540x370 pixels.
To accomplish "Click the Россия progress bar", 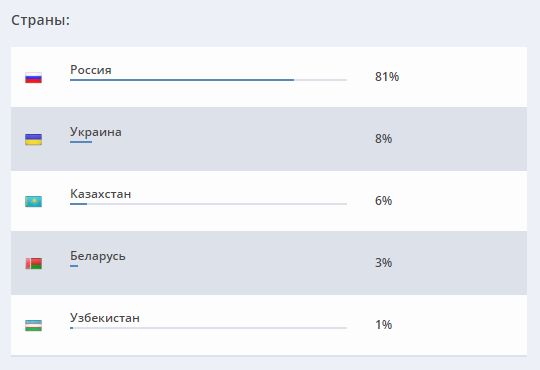I will click(x=208, y=80).
